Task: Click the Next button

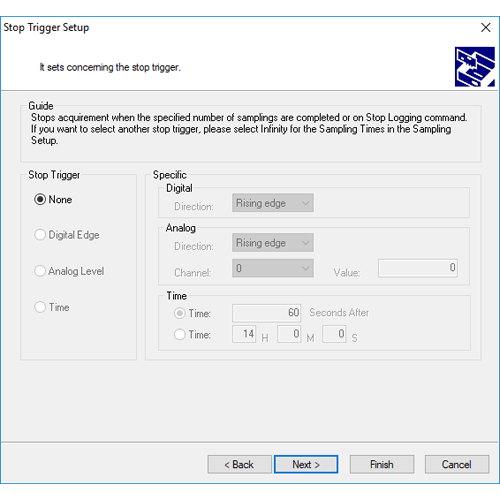Action: click(x=306, y=464)
